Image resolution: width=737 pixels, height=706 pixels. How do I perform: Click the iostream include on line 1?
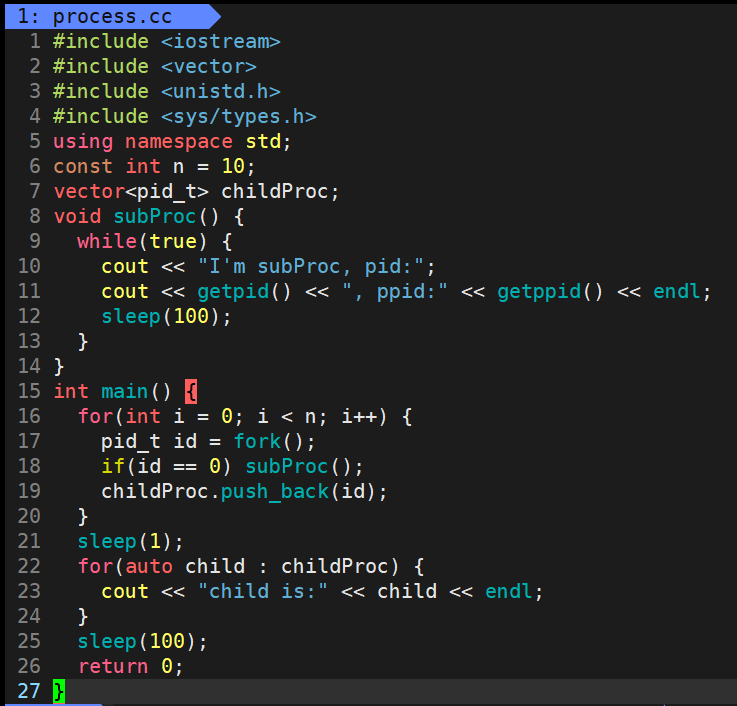tap(220, 41)
